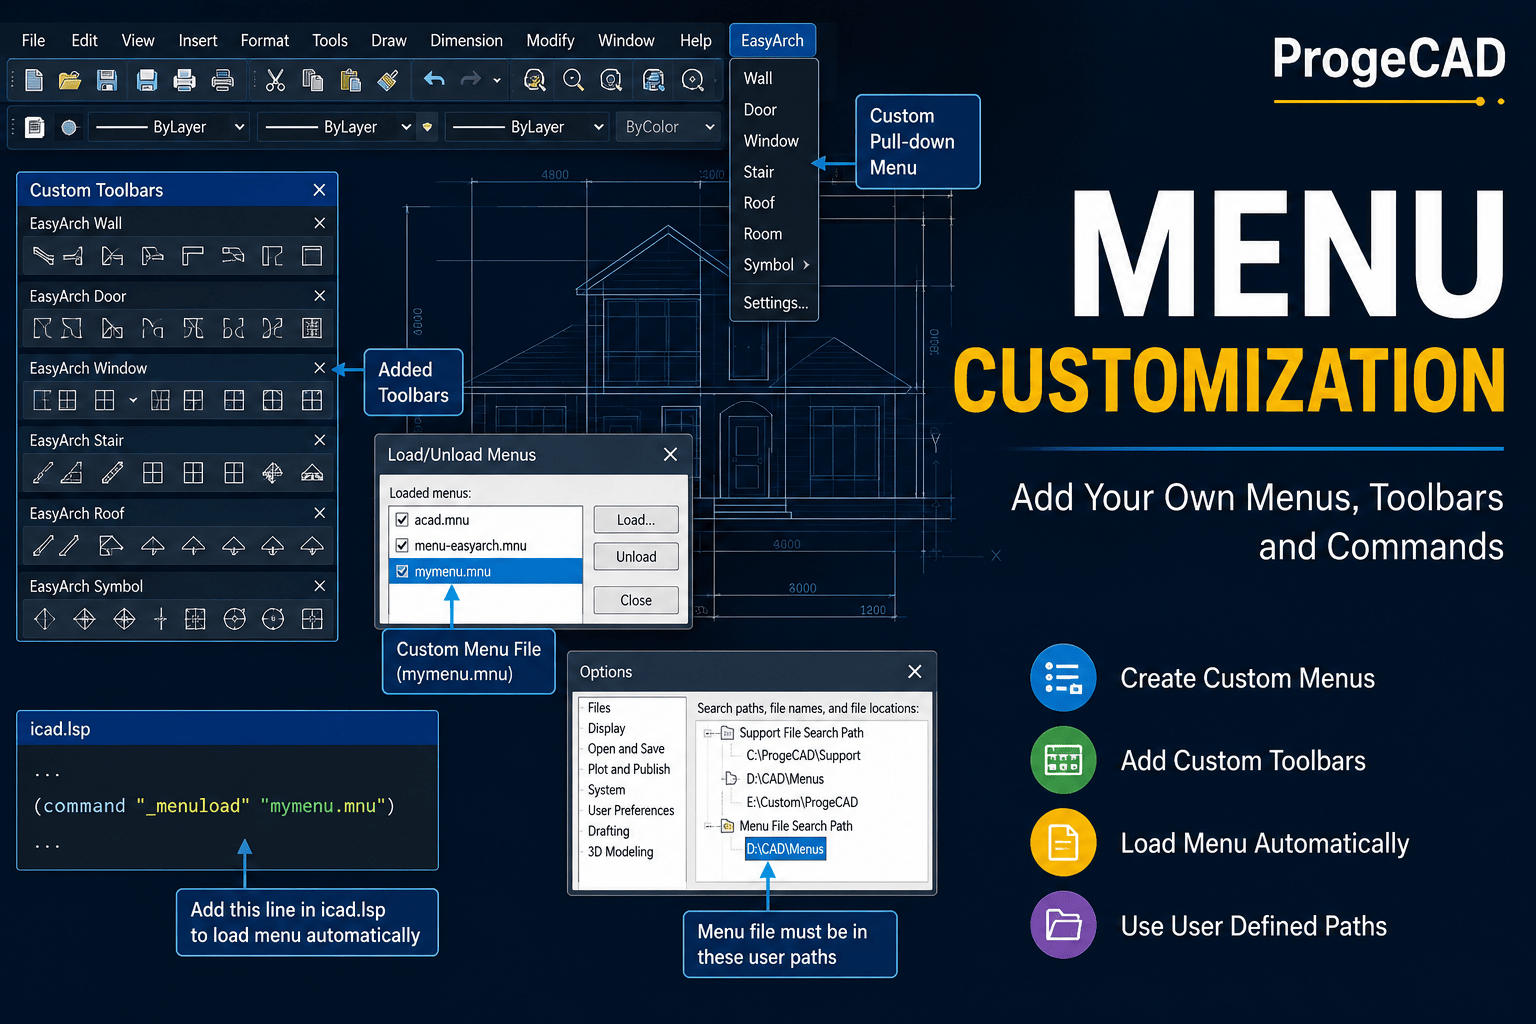
Task: Select the house-shaped icon ending the EasyArch Stair row
Action: [x=312, y=473]
